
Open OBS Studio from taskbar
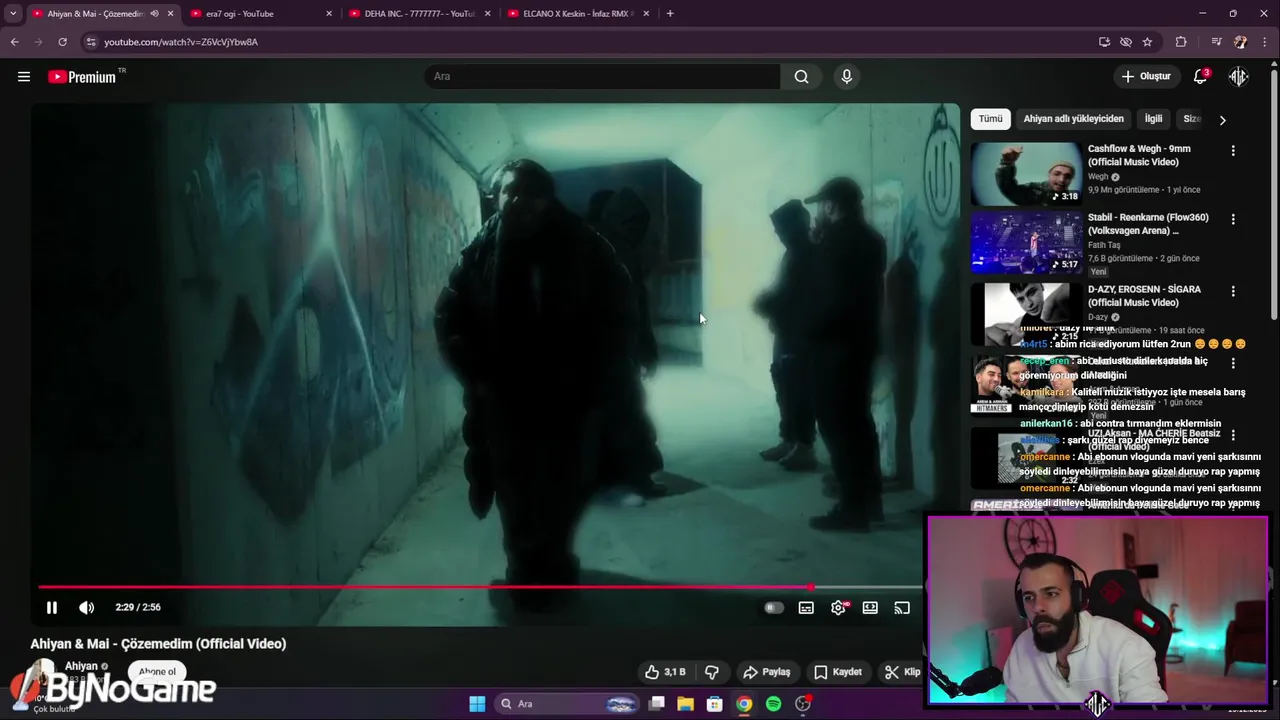click(x=803, y=704)
